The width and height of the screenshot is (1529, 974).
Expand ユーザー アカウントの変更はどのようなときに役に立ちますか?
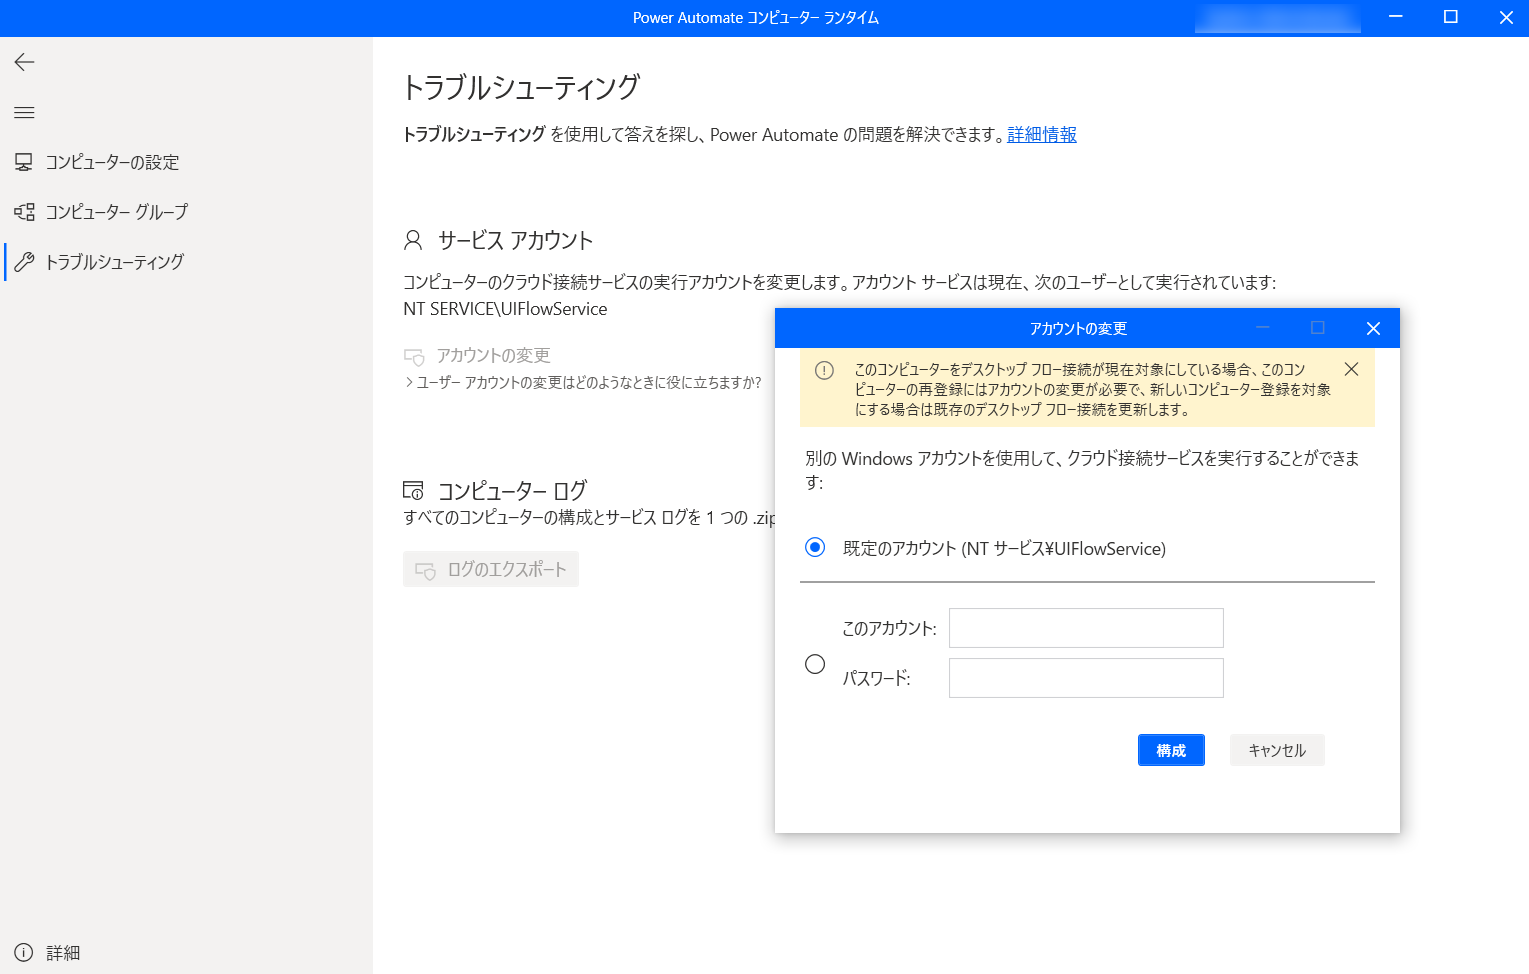pos(583,382)
